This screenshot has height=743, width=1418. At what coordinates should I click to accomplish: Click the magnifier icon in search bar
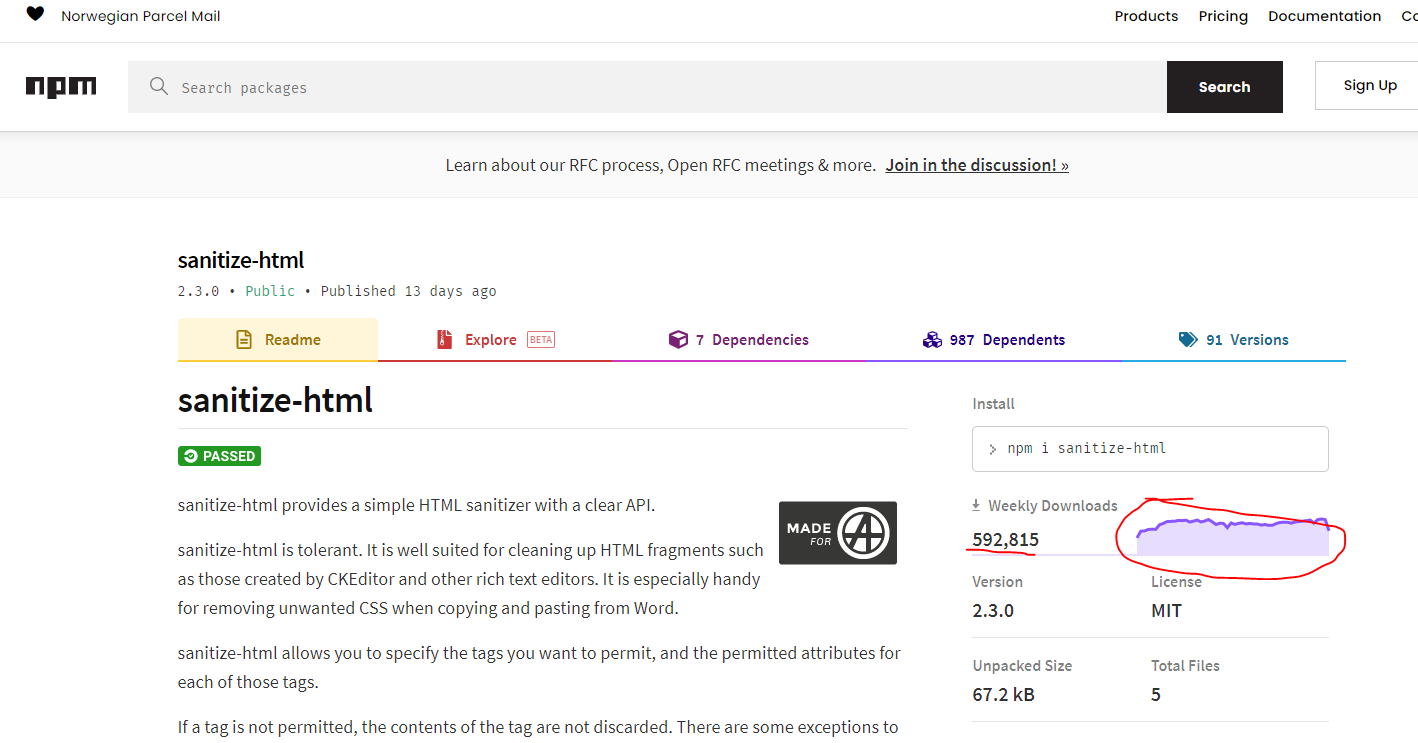[x=158, y=87]
